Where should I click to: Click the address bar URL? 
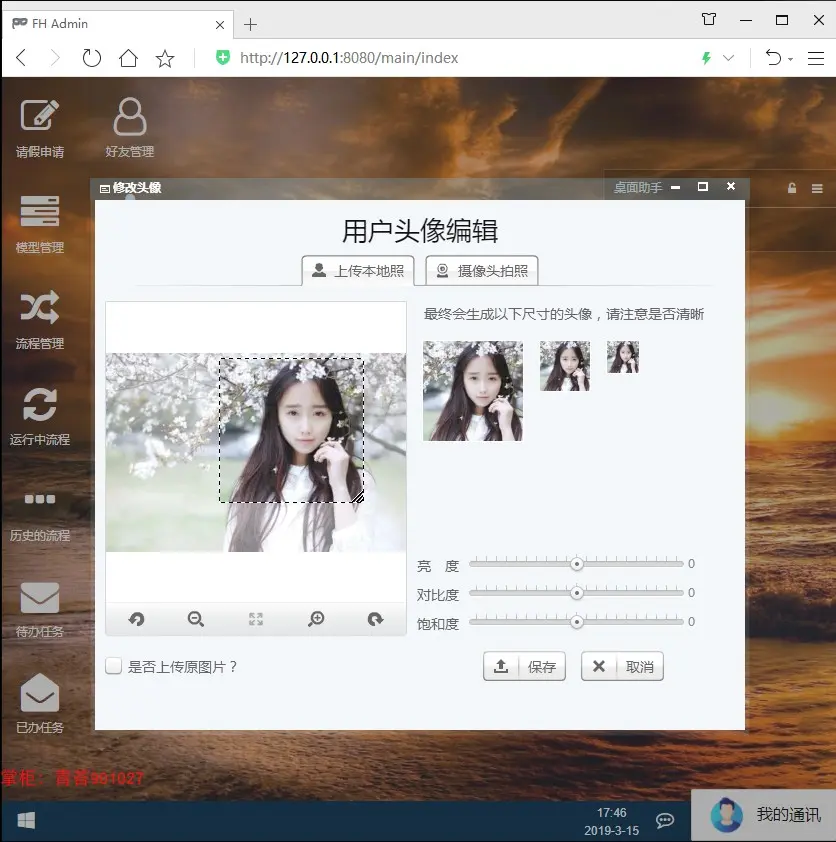pyautogui.click(x=349, y=58)
